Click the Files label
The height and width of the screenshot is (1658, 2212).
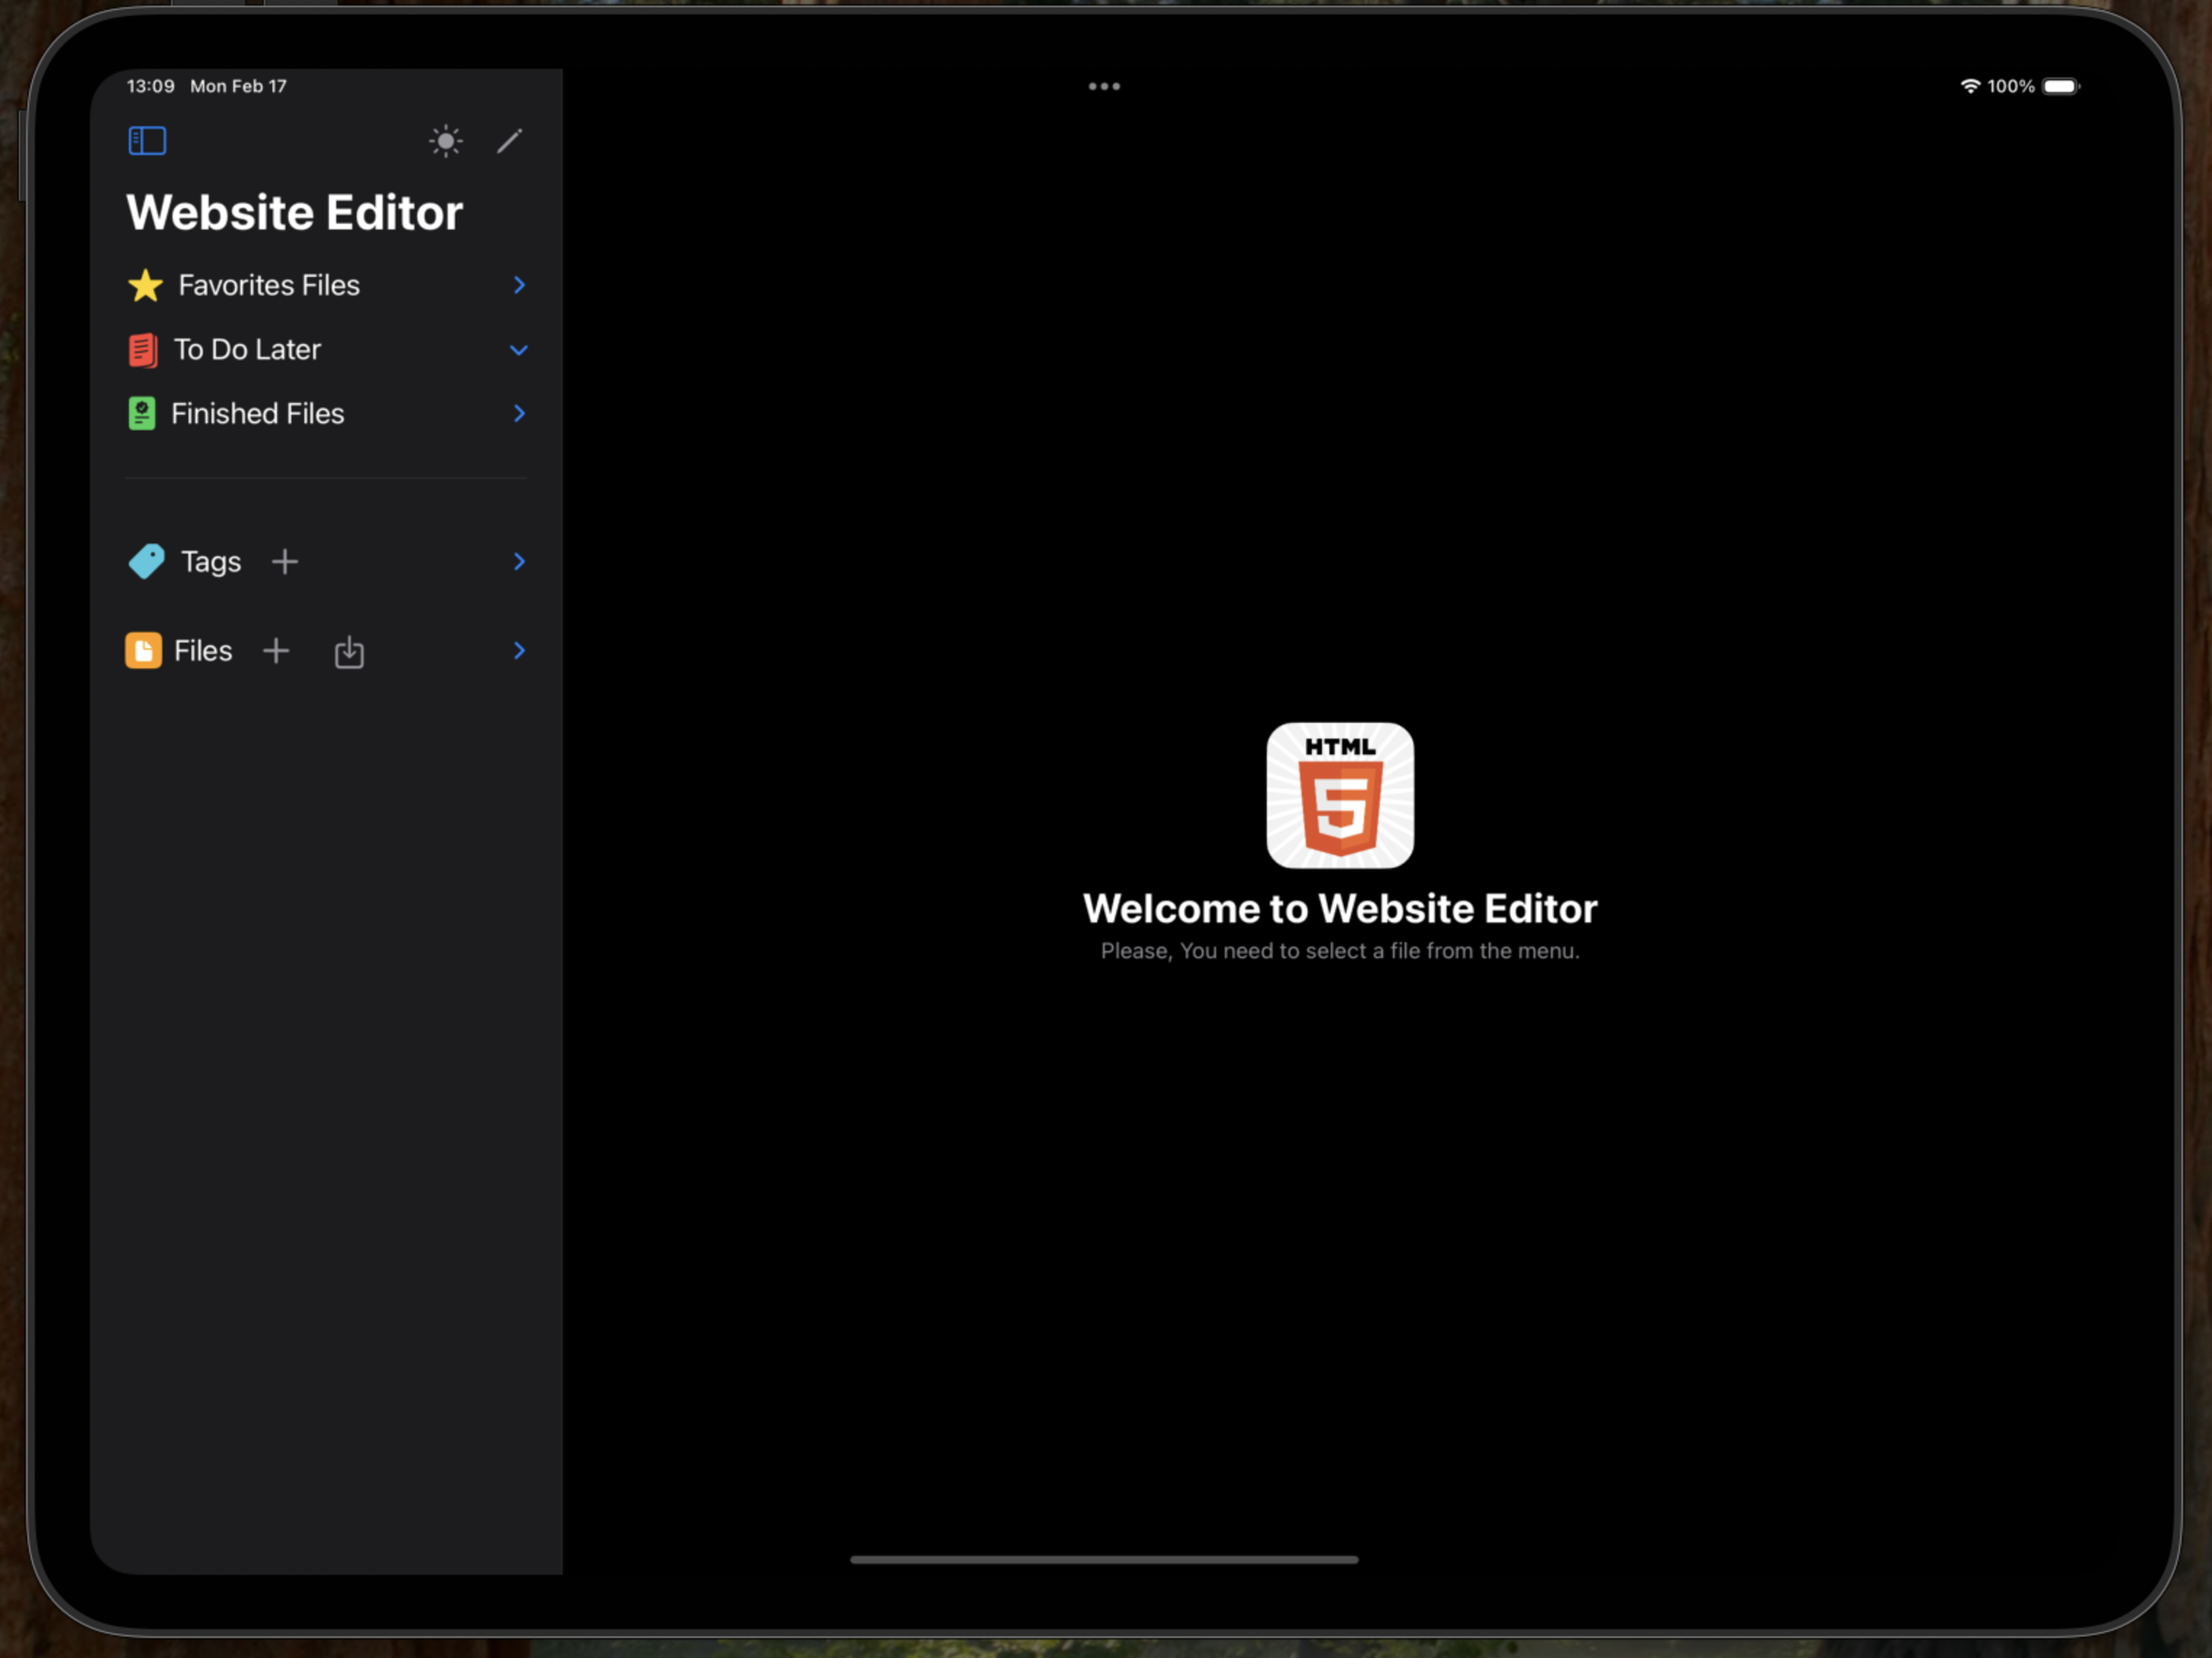pyautogui.click(x=203, y=651)
